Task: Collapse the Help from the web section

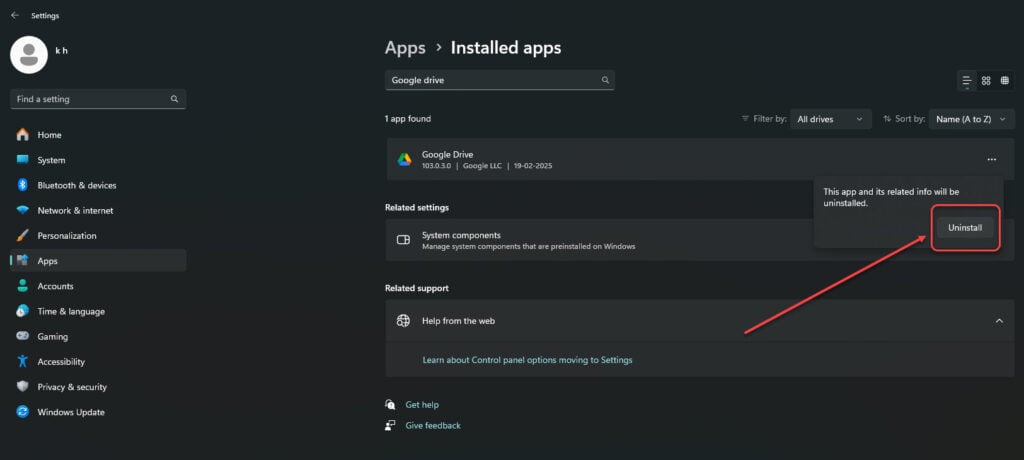Action: [999, 321]
